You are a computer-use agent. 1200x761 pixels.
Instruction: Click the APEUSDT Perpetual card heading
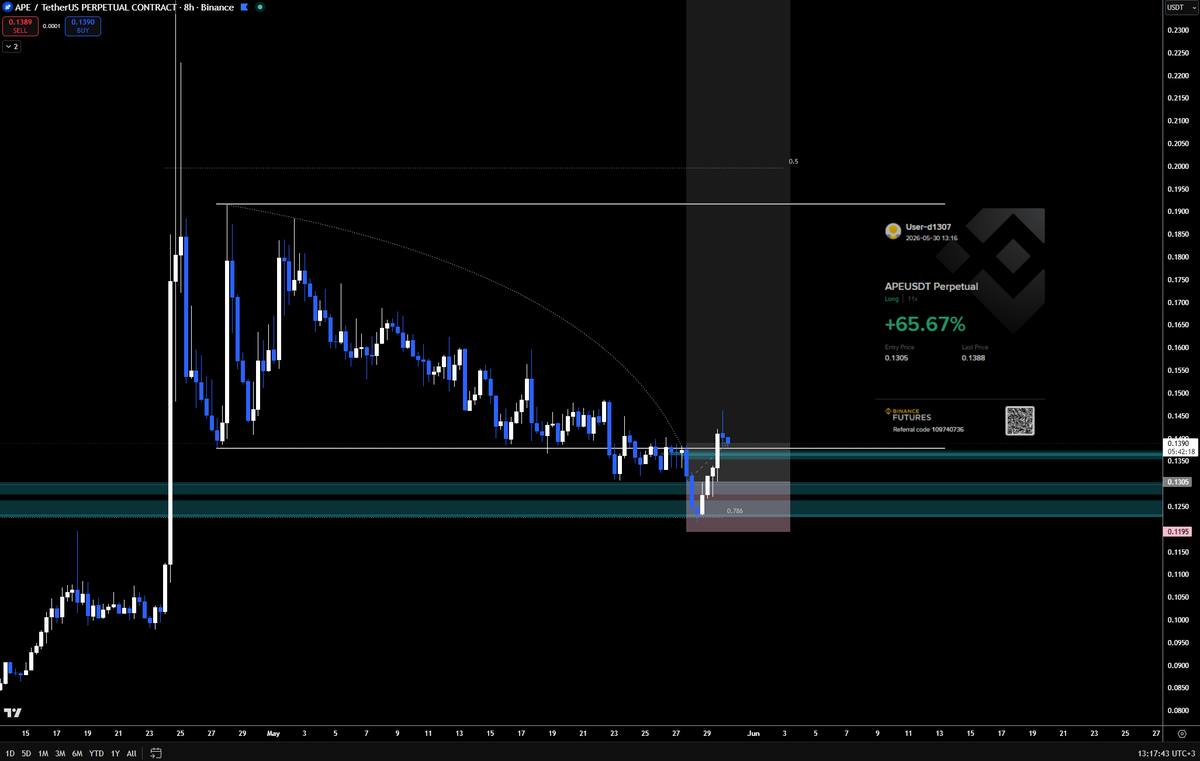pos(931,286)
